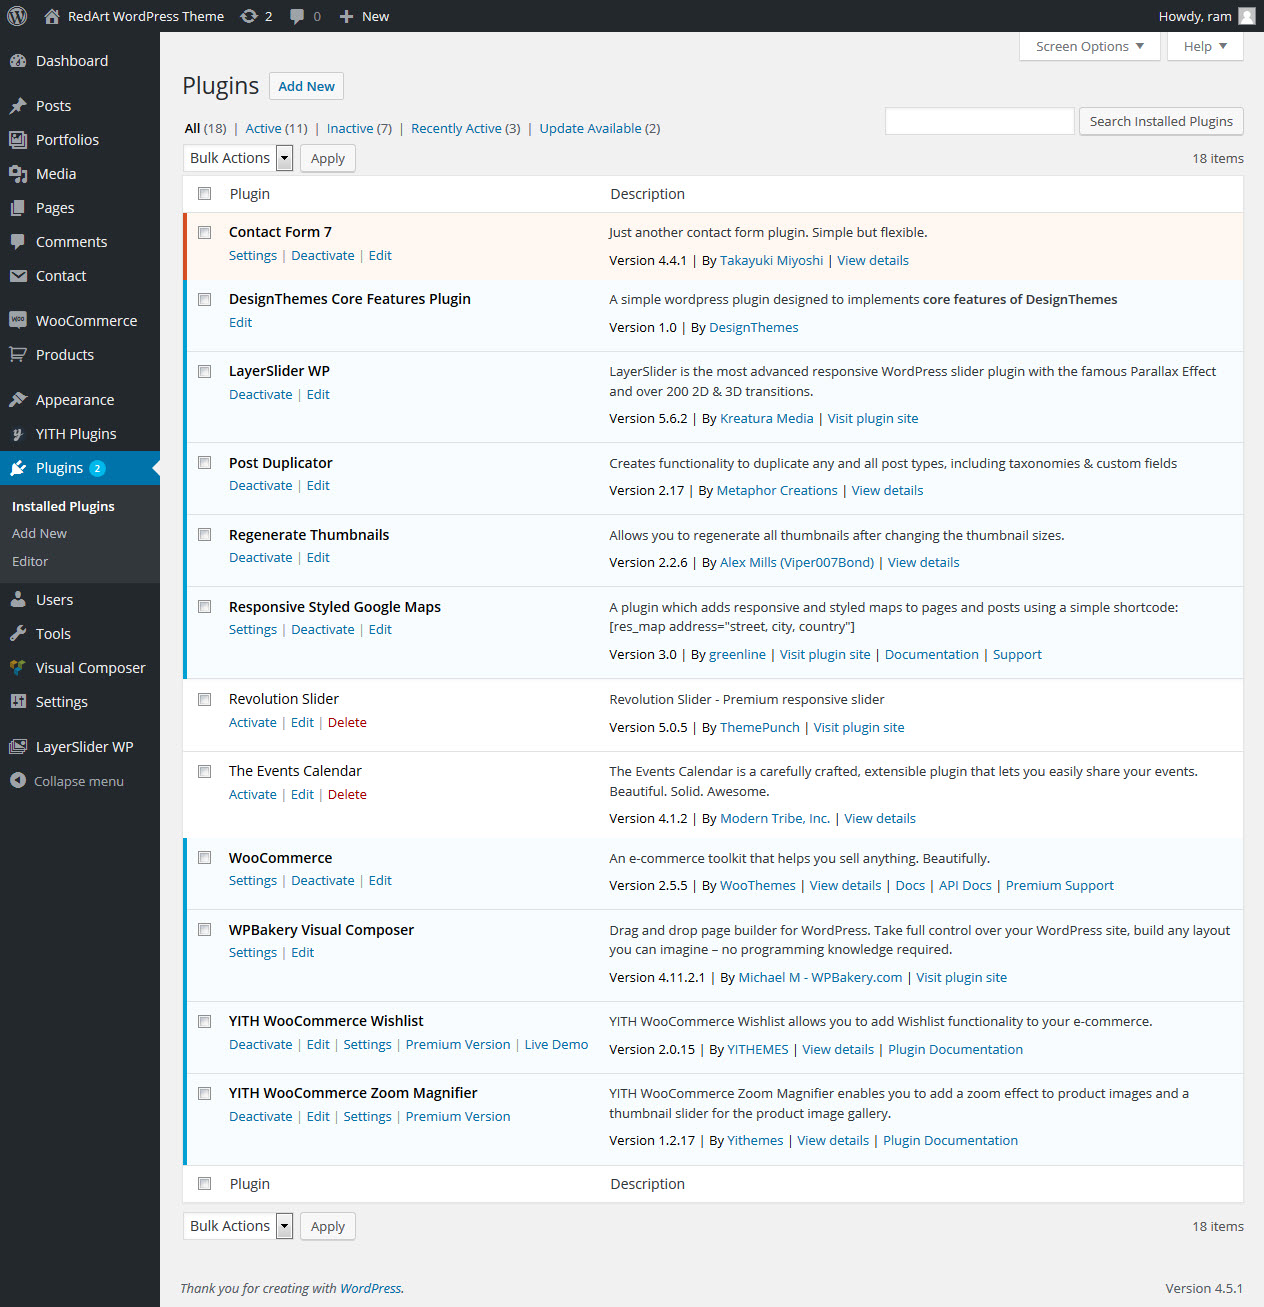Screen dimensions: 1264x1307
Task: Click the home icon for RedArt site
Action: coord(52,16)
